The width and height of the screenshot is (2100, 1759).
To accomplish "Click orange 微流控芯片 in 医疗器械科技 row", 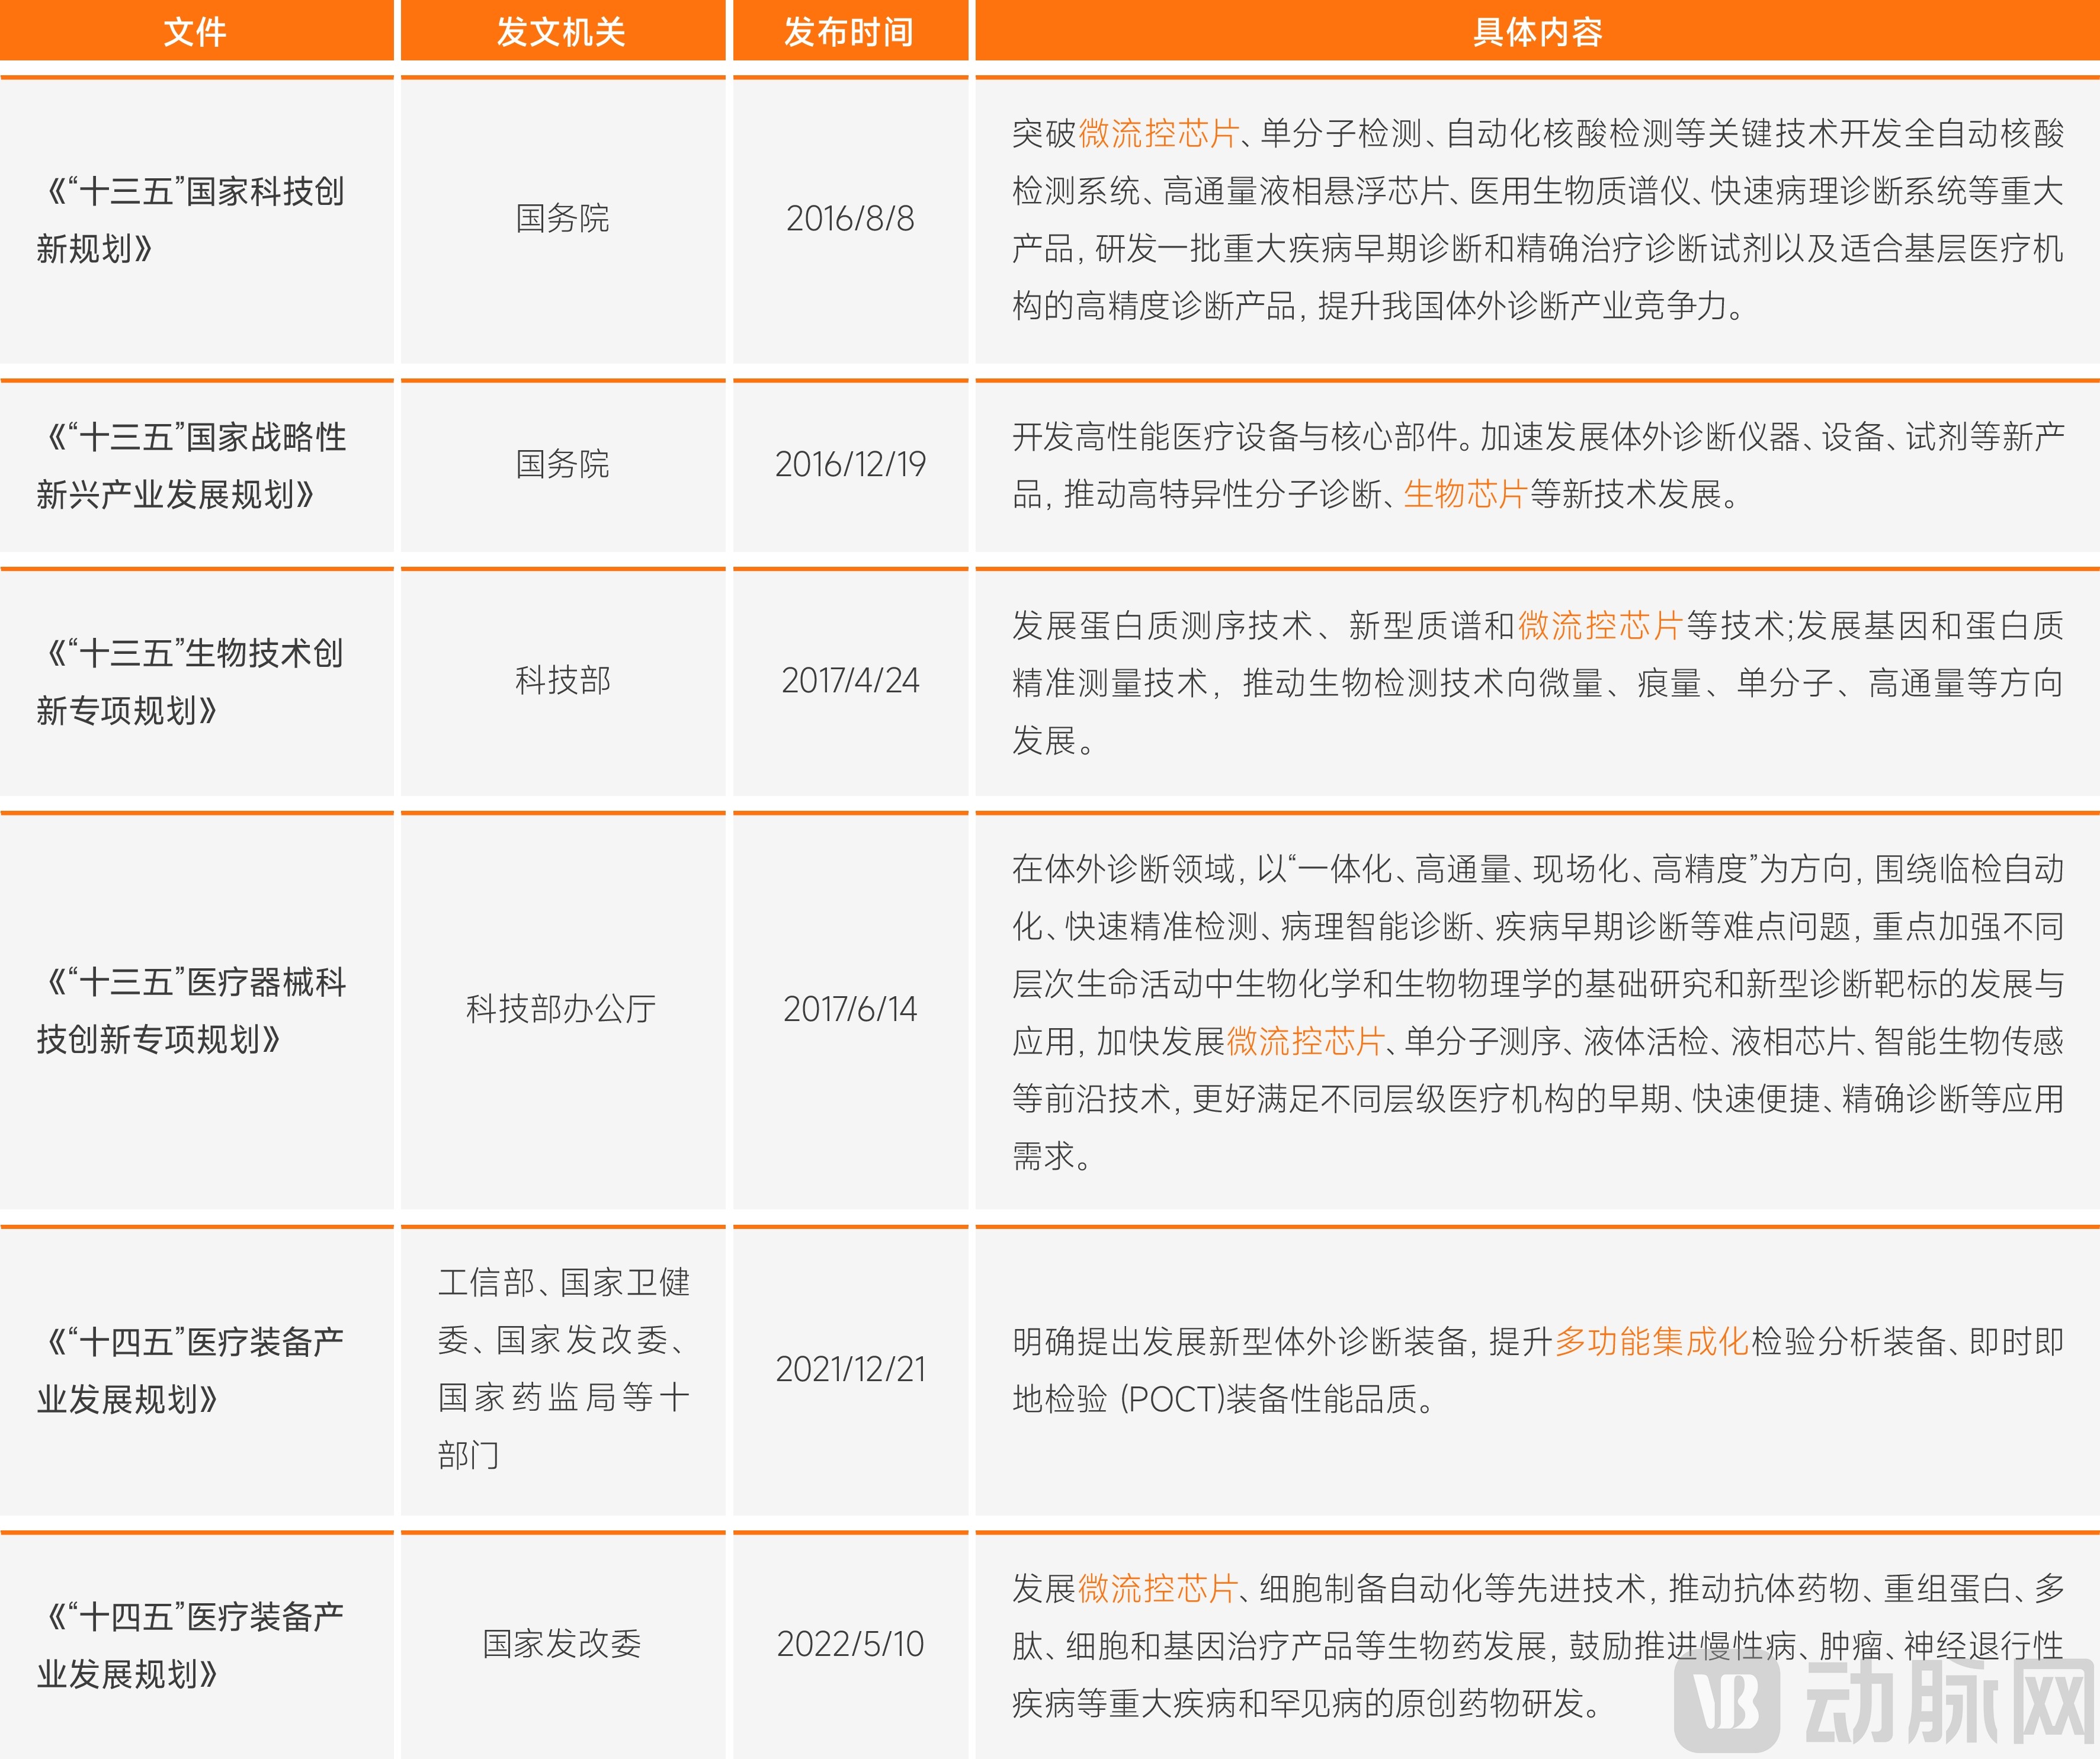I will point(1305,1041).
